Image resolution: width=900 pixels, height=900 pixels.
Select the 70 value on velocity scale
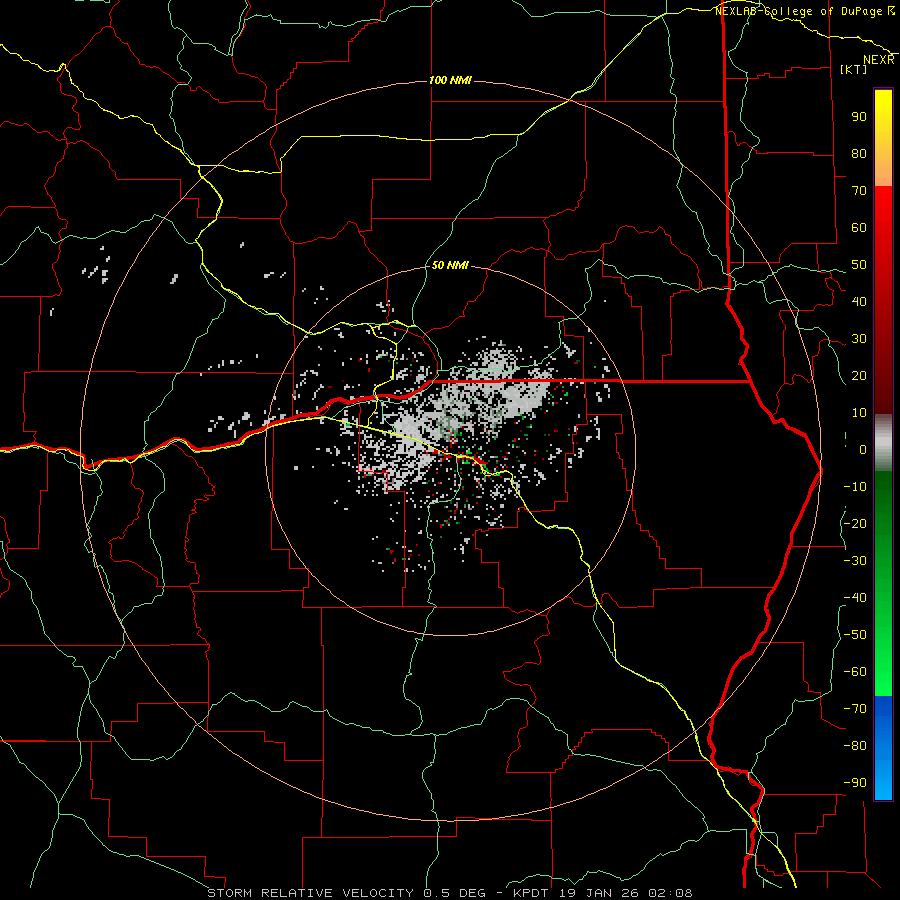pos(859,191)
